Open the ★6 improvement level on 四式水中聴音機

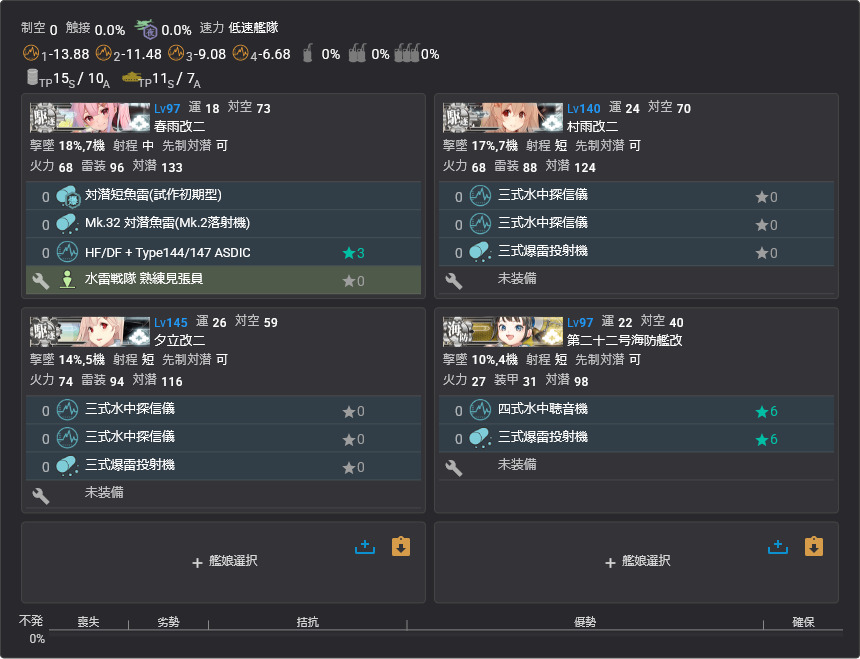(x=767, y=411)
